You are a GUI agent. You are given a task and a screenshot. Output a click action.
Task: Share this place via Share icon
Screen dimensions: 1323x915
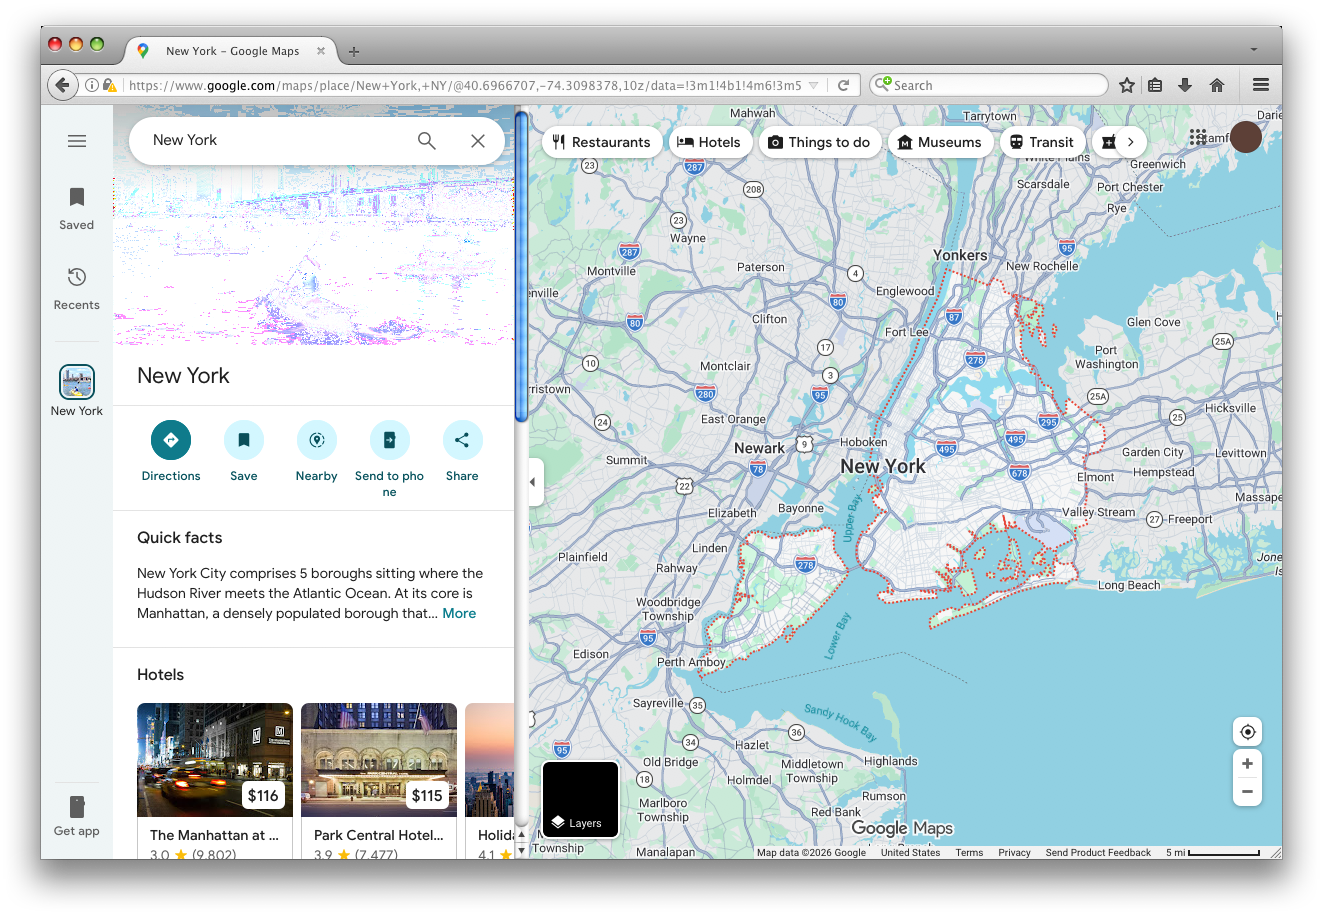coord(462,440)
